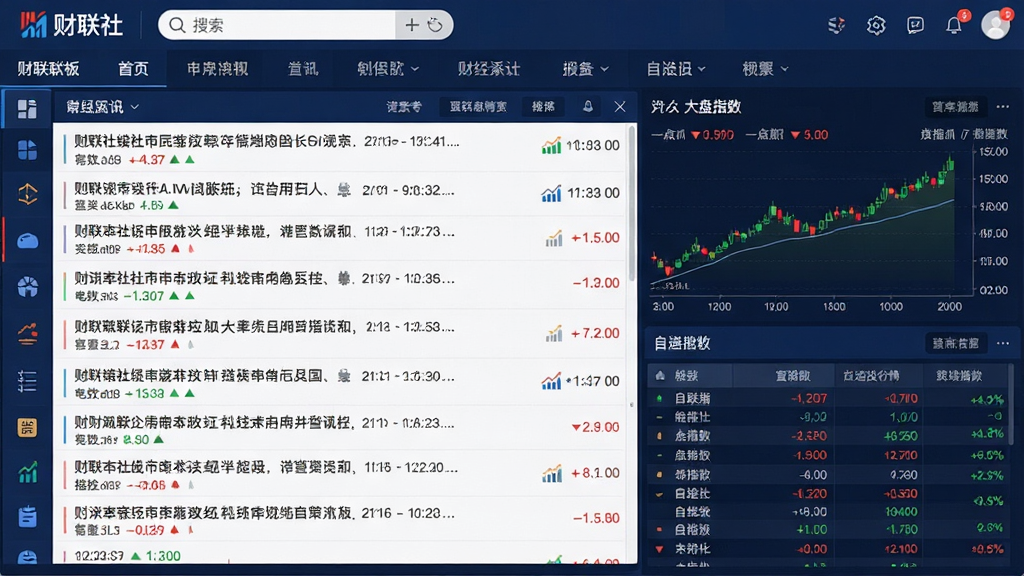Click the plus icon inside search bar
Image resolution: width=1024 pixels, height=576 pixels.
(411, 25)
